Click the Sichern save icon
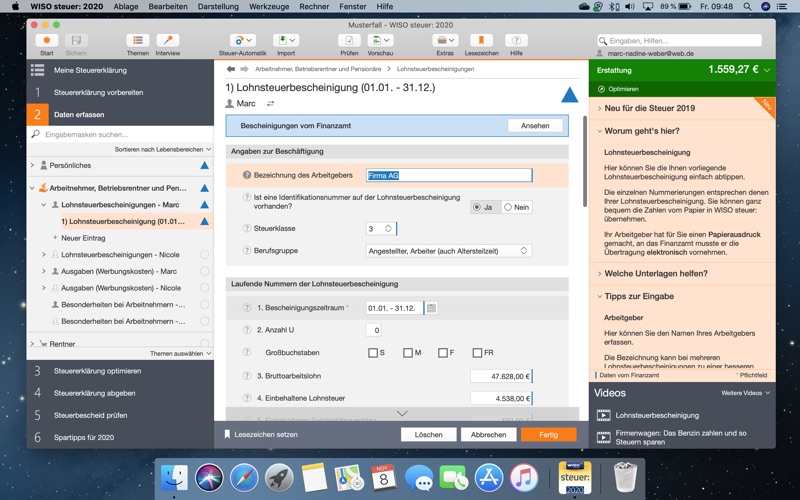800x500 pixels. pos(76,40)
